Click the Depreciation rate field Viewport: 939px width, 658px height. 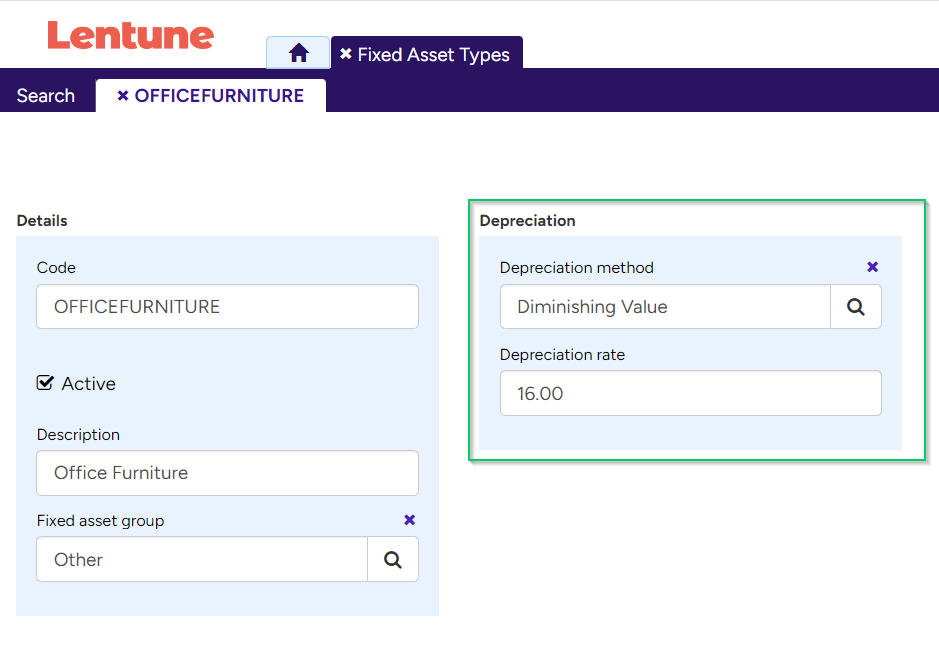click(x=690, y=393)
